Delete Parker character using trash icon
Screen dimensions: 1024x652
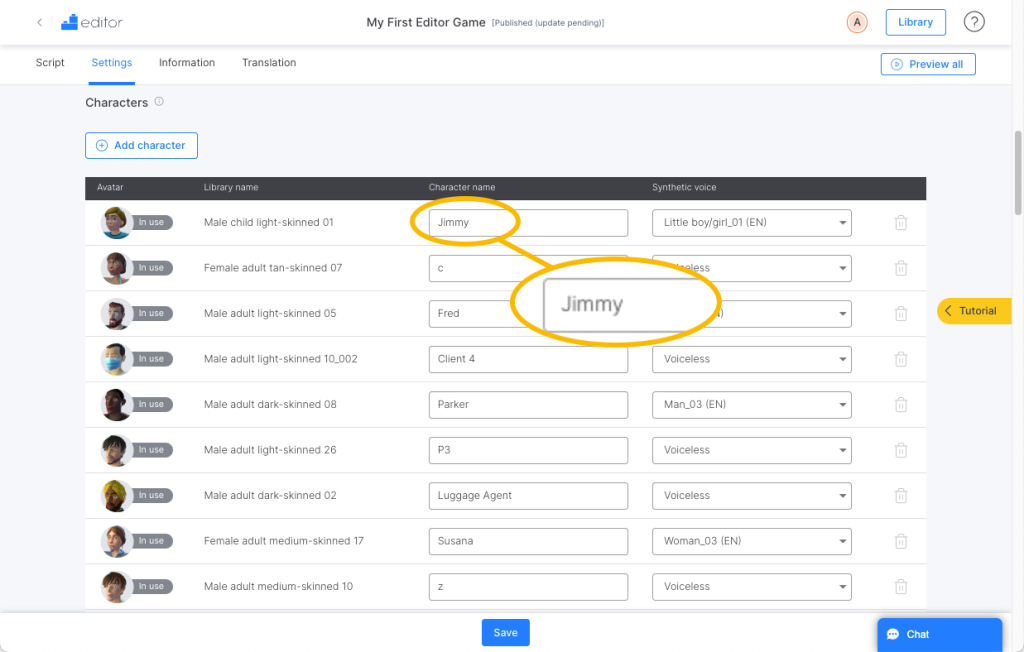901,404
